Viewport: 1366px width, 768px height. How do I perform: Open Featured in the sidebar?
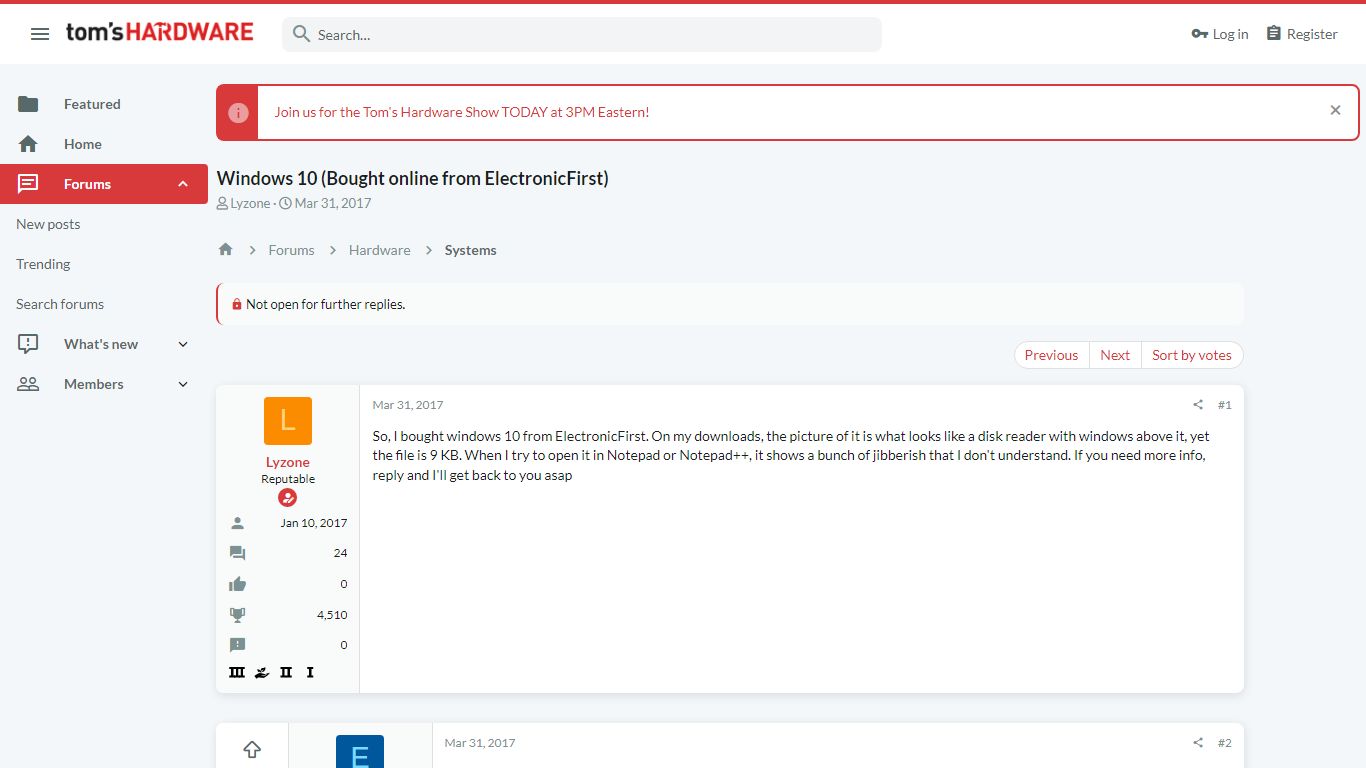coord(92,104)
